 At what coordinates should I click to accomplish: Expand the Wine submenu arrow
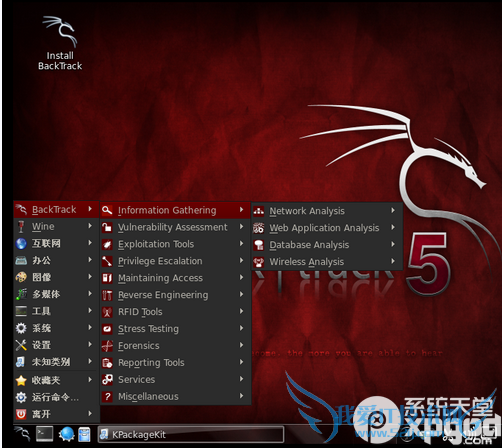coord(90,226)
